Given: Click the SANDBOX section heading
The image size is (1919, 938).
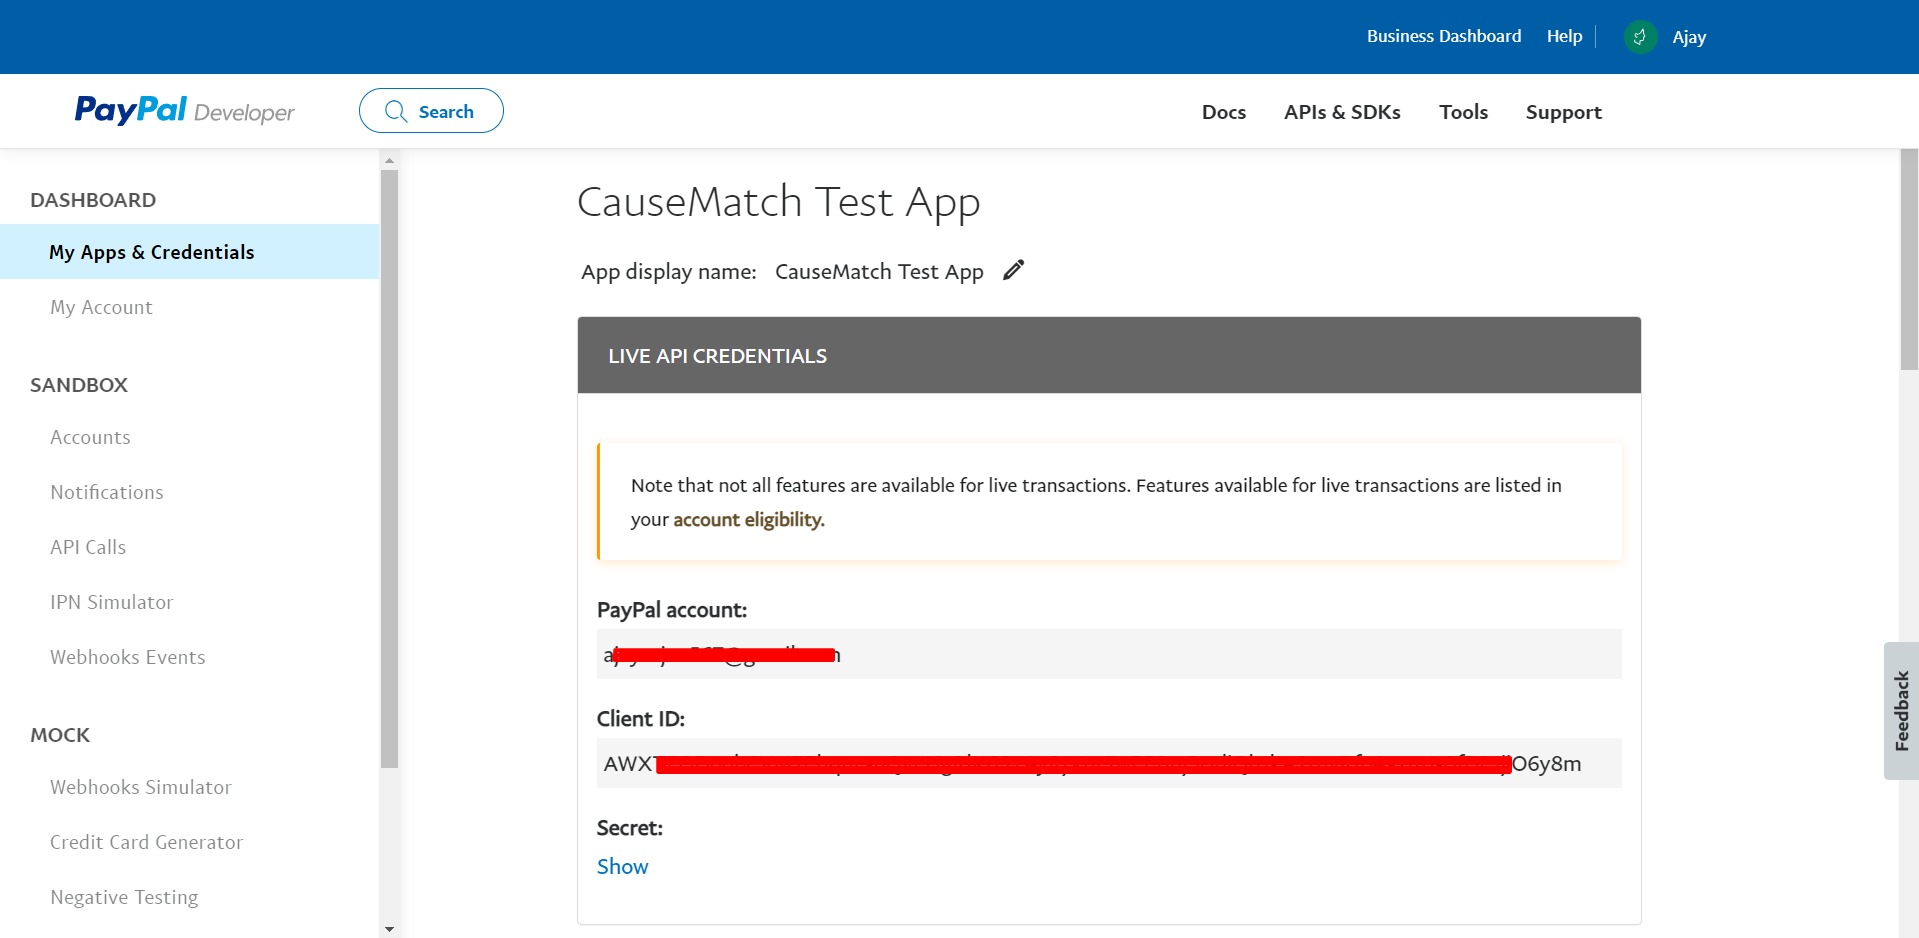Looking at the screenshot, I should tap(79, 385).
